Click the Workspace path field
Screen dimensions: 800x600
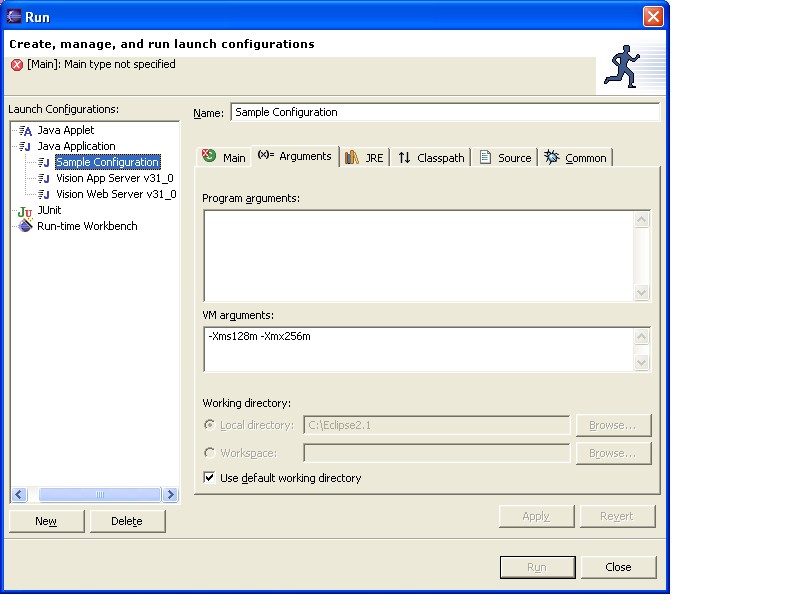437,453
